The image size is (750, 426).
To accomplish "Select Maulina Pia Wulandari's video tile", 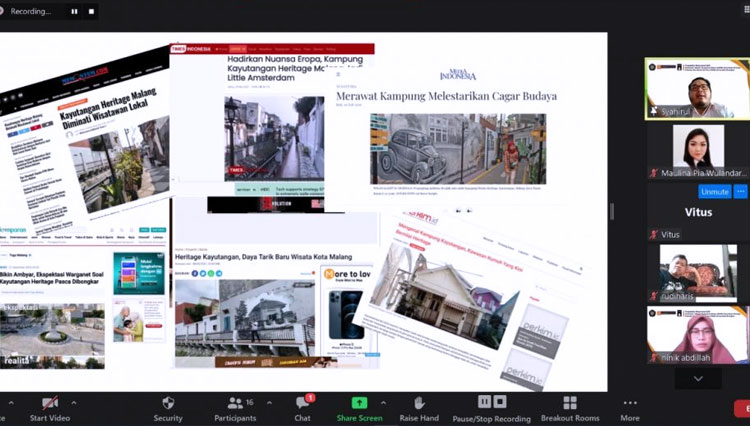I will click(x=698, y=151).
